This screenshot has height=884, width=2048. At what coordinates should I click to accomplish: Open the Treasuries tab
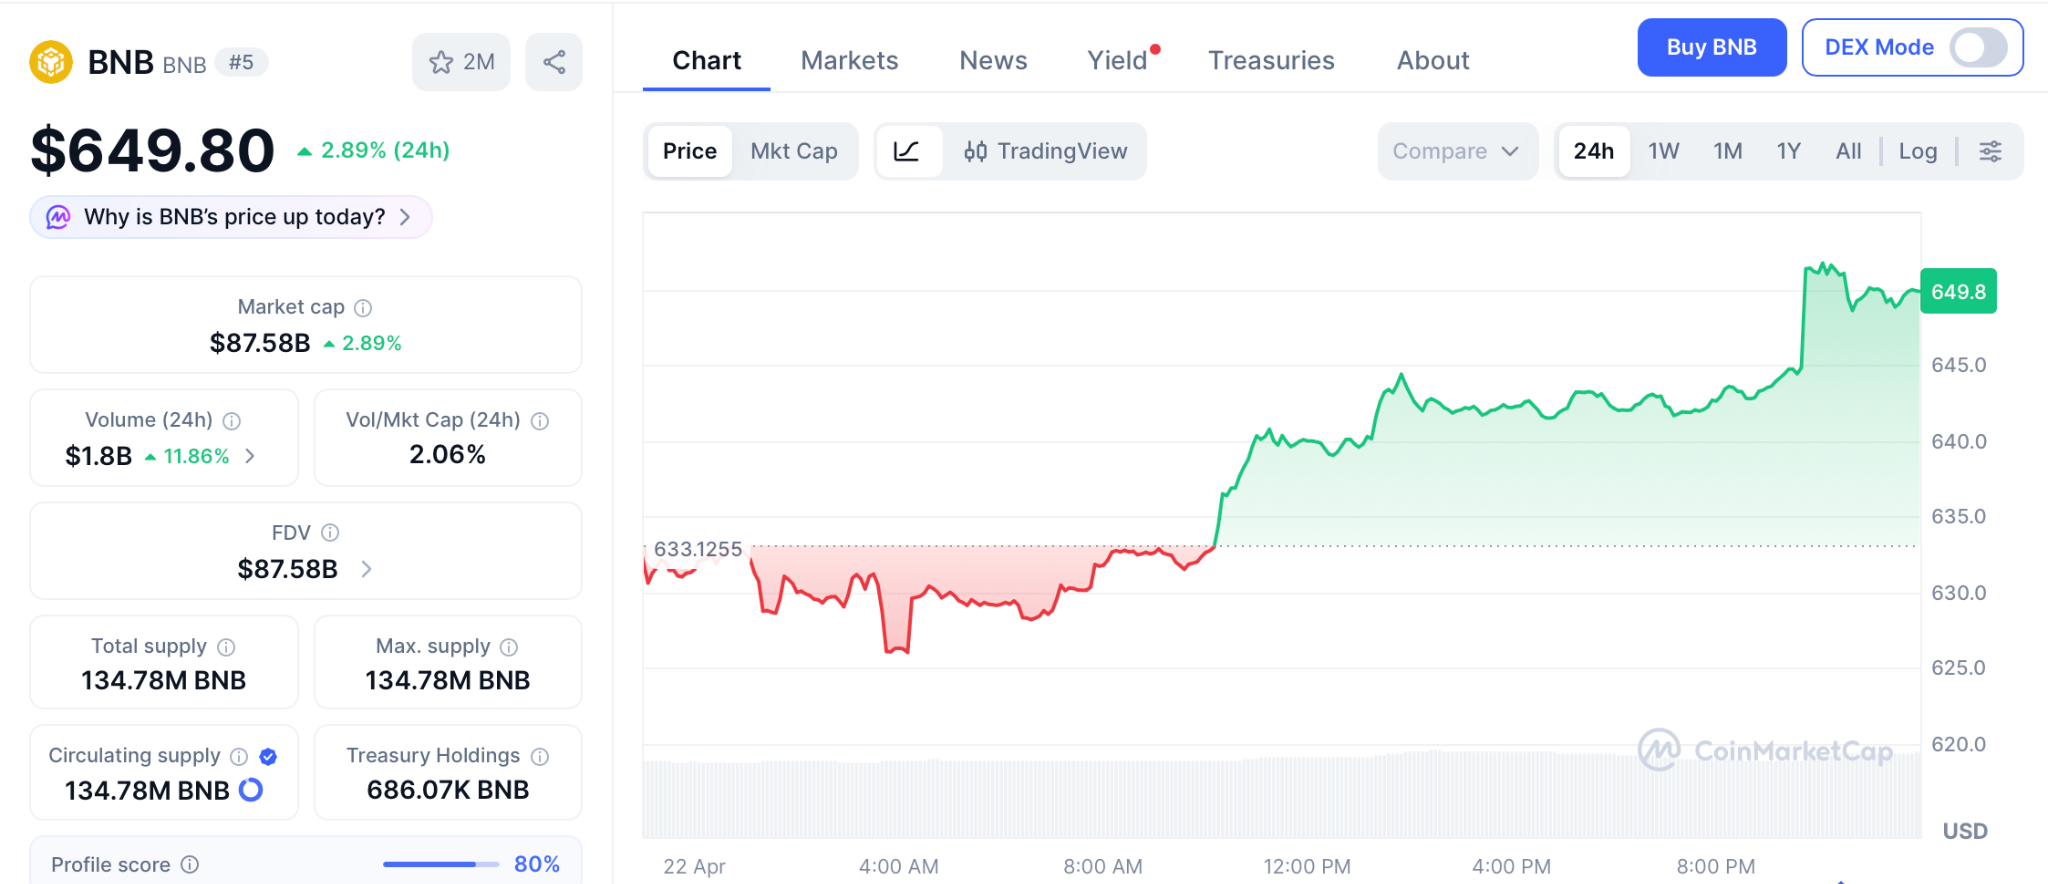coord(1271,60)
